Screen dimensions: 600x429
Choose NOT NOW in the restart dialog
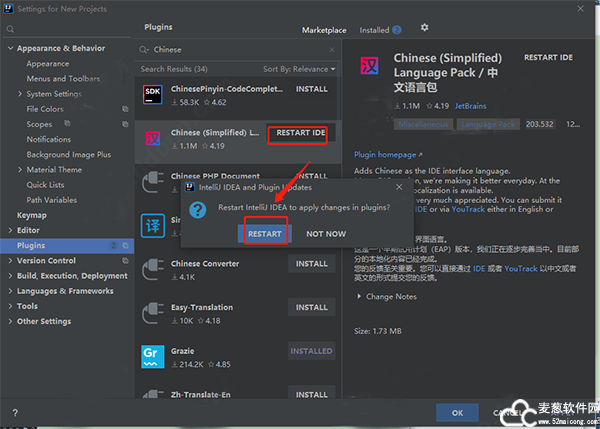click(326, 233)
